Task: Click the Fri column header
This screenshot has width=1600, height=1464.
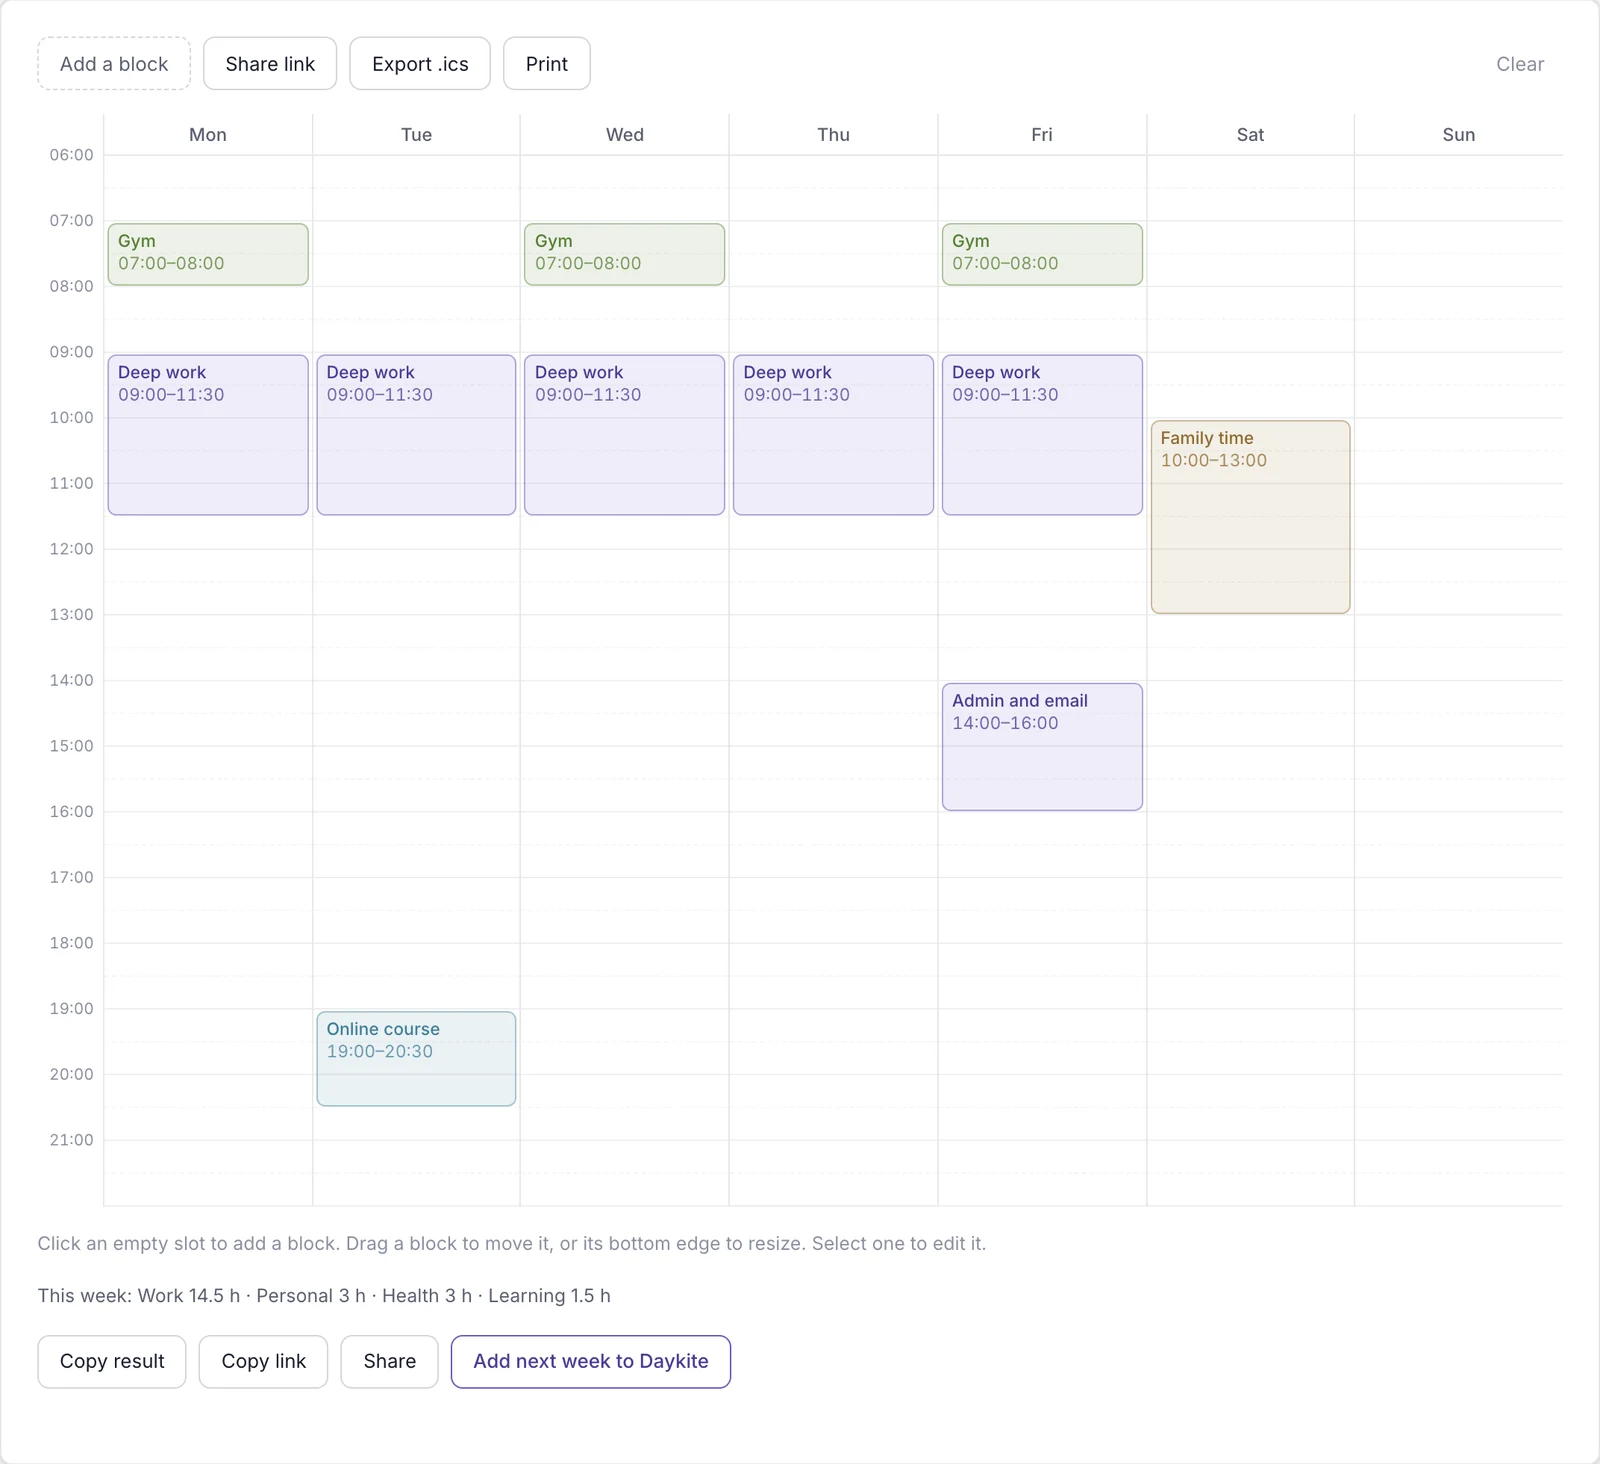Action: click(x=1042, y=135)
